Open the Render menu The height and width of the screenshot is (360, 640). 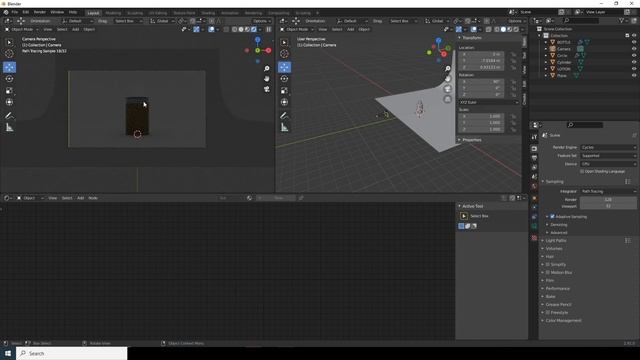40,12
